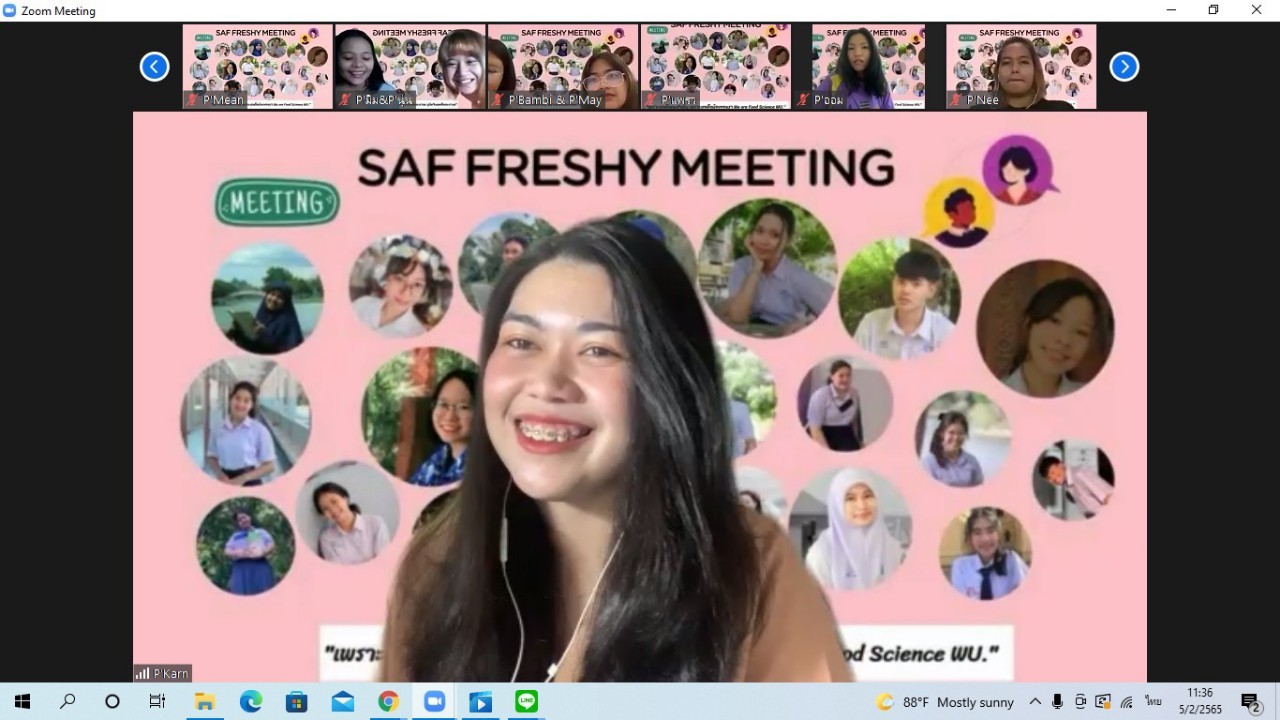Switch the keyboard input language indicator
The image size is (1280, 720).
(1153, 702)
